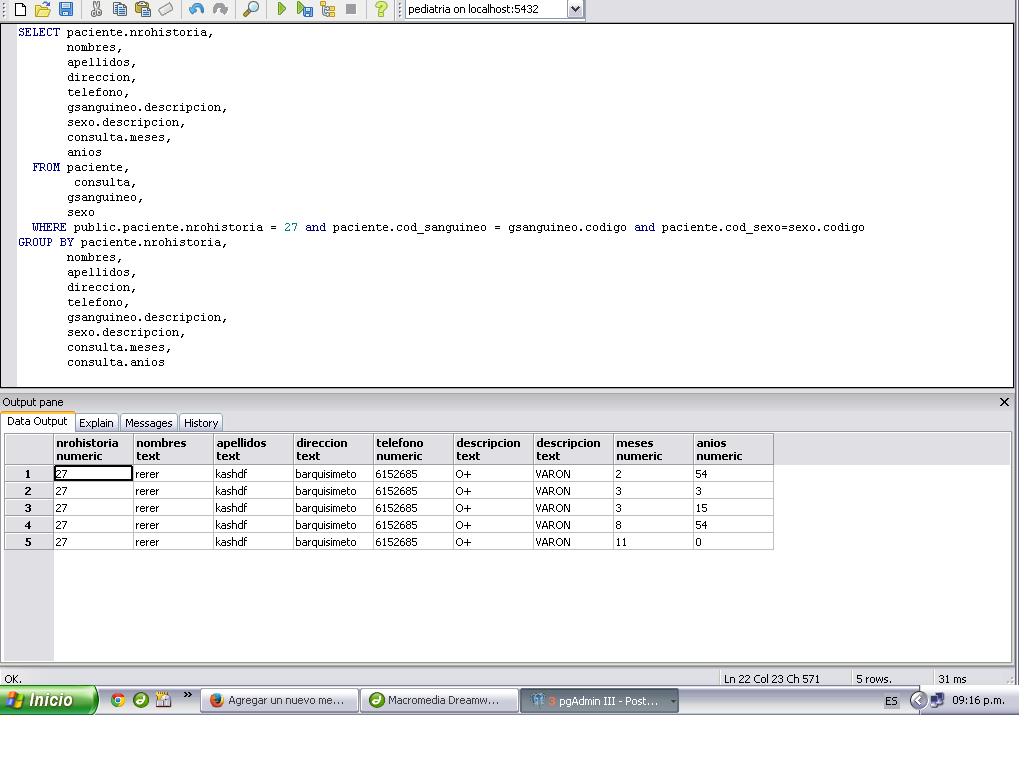Copy selected query text
The image size is (1024, 768).
pyautogui.click(x=120, y=9)
